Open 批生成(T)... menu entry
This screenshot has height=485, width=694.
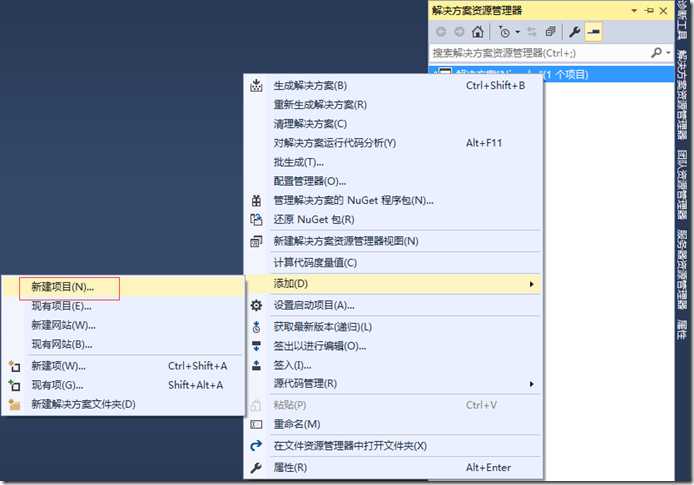[393, 162]
